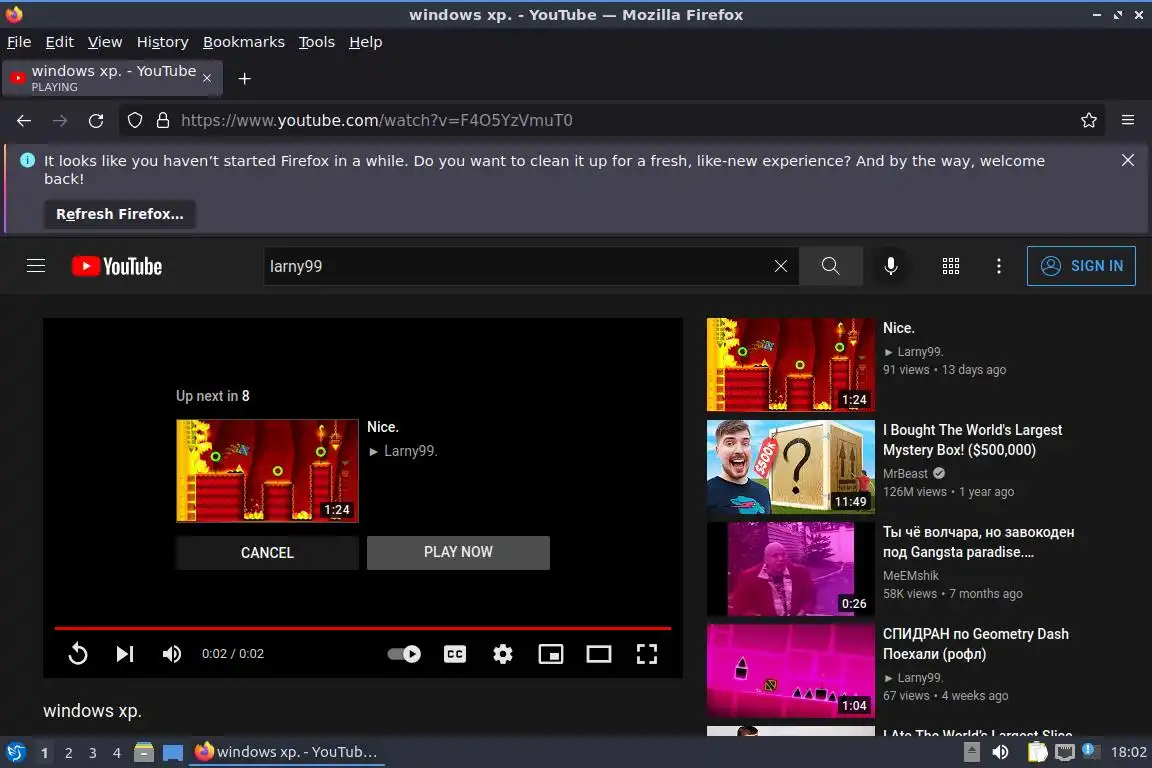The height and width of the screenshot is (768, 1152).
Task: Click the MeEMshik channel name
Action: coord(910,575)
